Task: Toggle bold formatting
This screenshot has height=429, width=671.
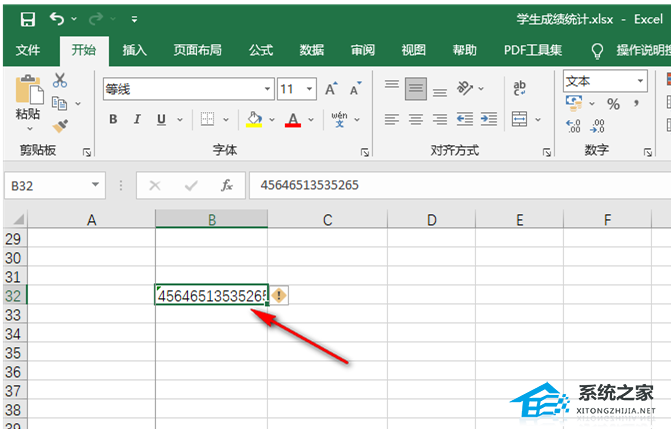Action: pyautogui.click(x=113, y=119)
